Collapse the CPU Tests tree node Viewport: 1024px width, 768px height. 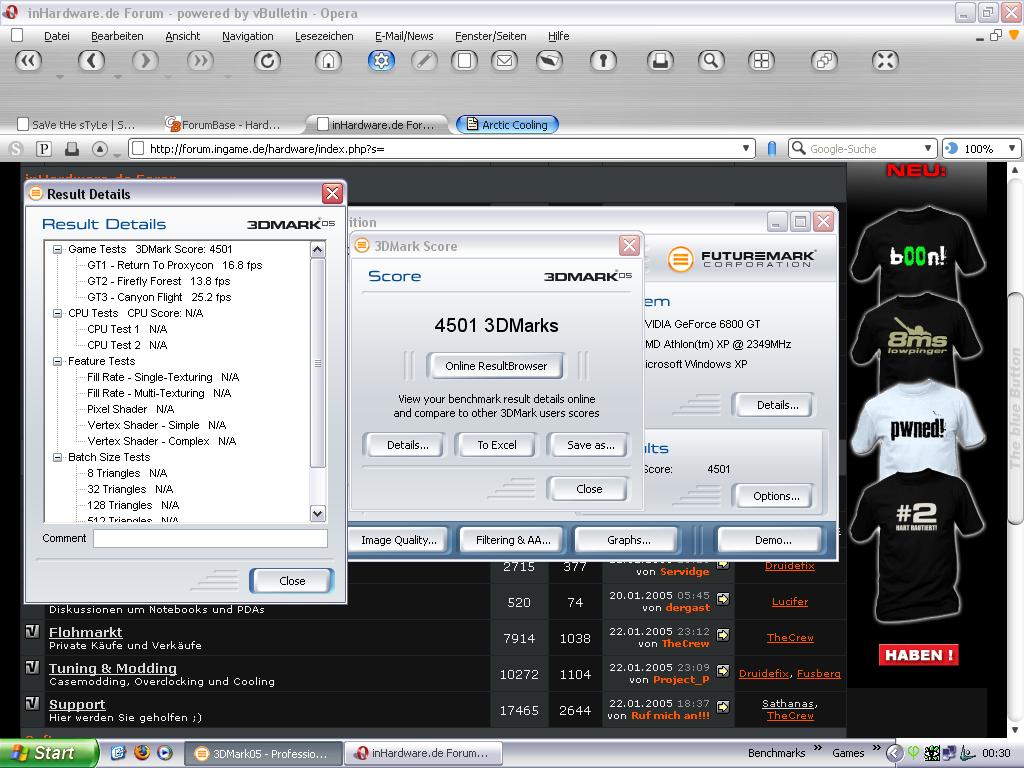[57, 313]
